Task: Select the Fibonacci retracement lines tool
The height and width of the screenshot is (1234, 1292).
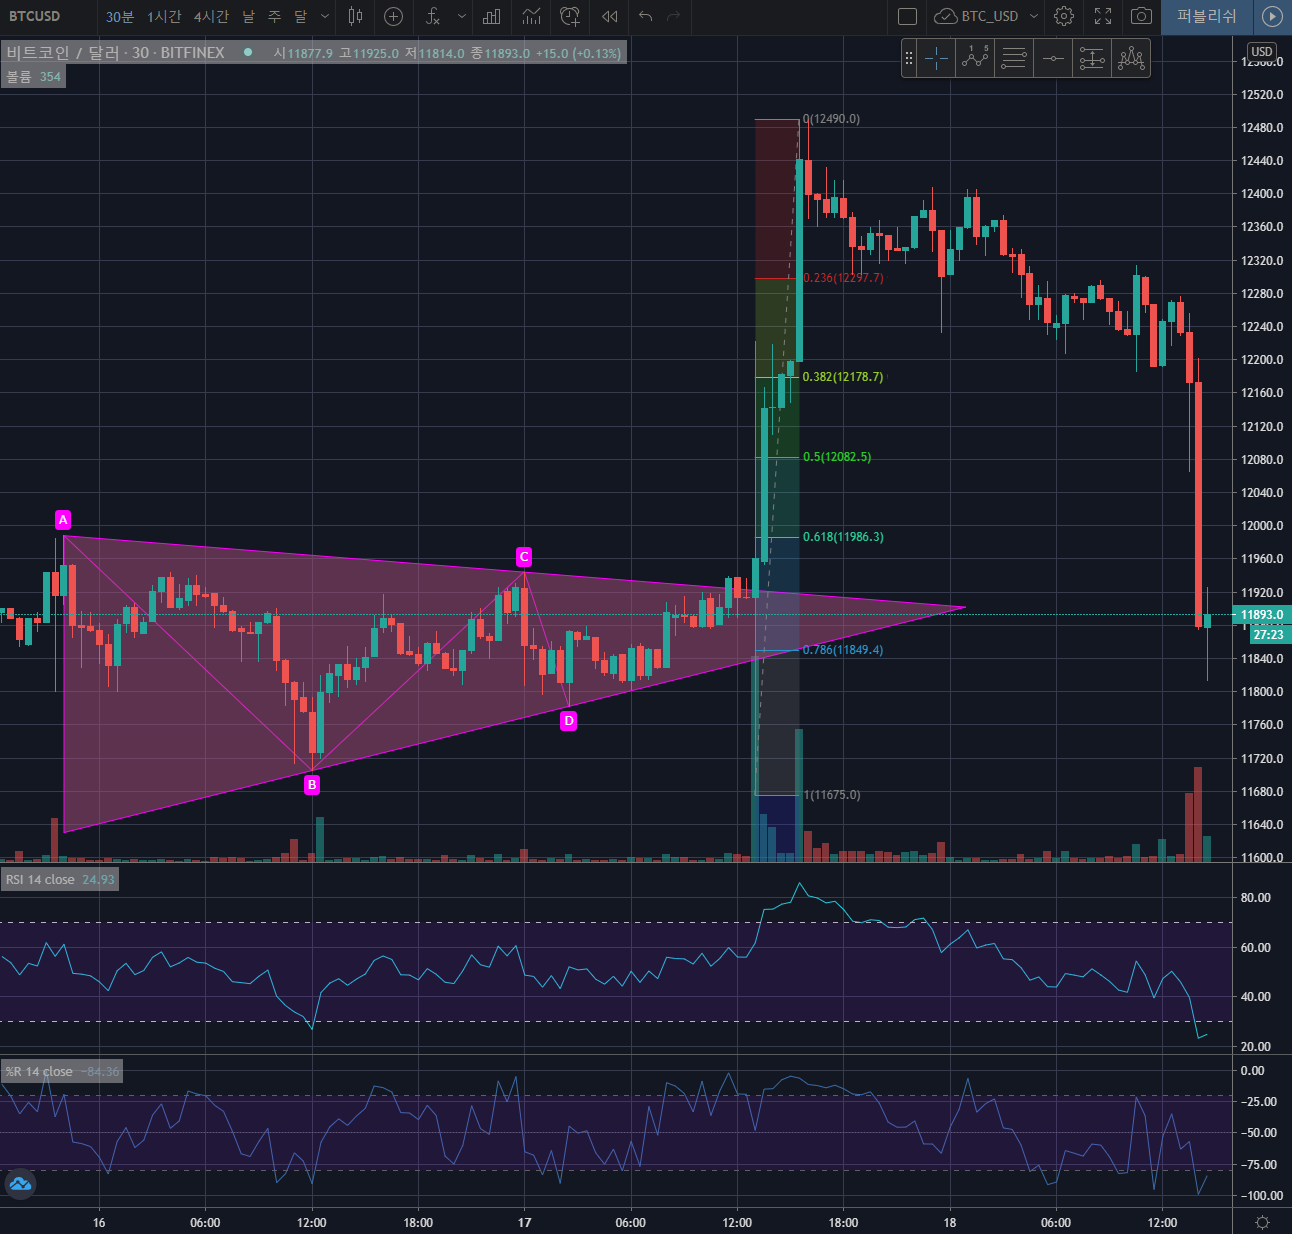Action: (1014, 59)
